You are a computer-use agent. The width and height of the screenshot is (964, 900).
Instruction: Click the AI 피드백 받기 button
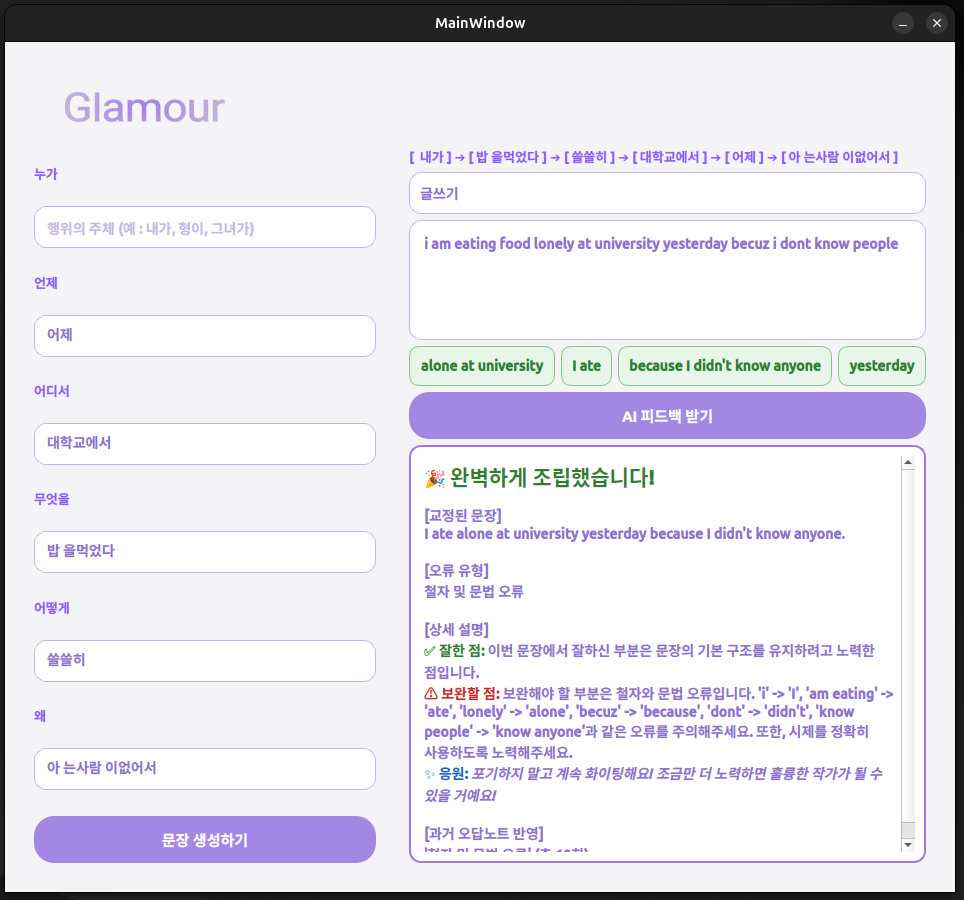[667, 416]
